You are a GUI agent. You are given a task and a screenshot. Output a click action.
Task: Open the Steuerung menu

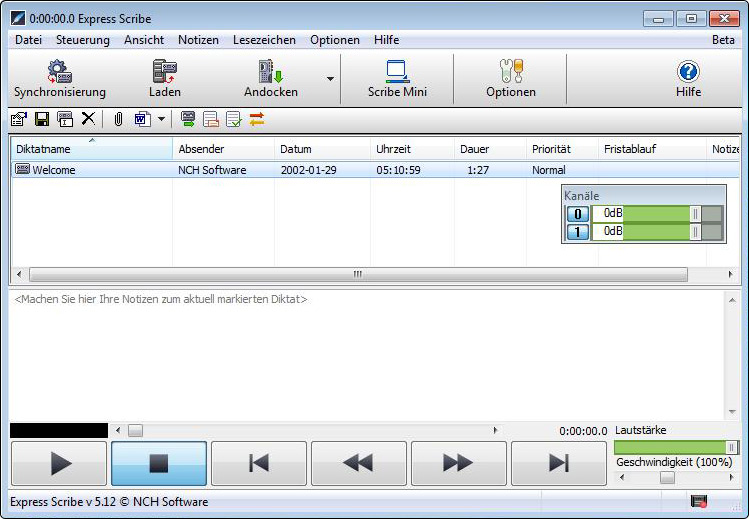[x=83, y=40]
